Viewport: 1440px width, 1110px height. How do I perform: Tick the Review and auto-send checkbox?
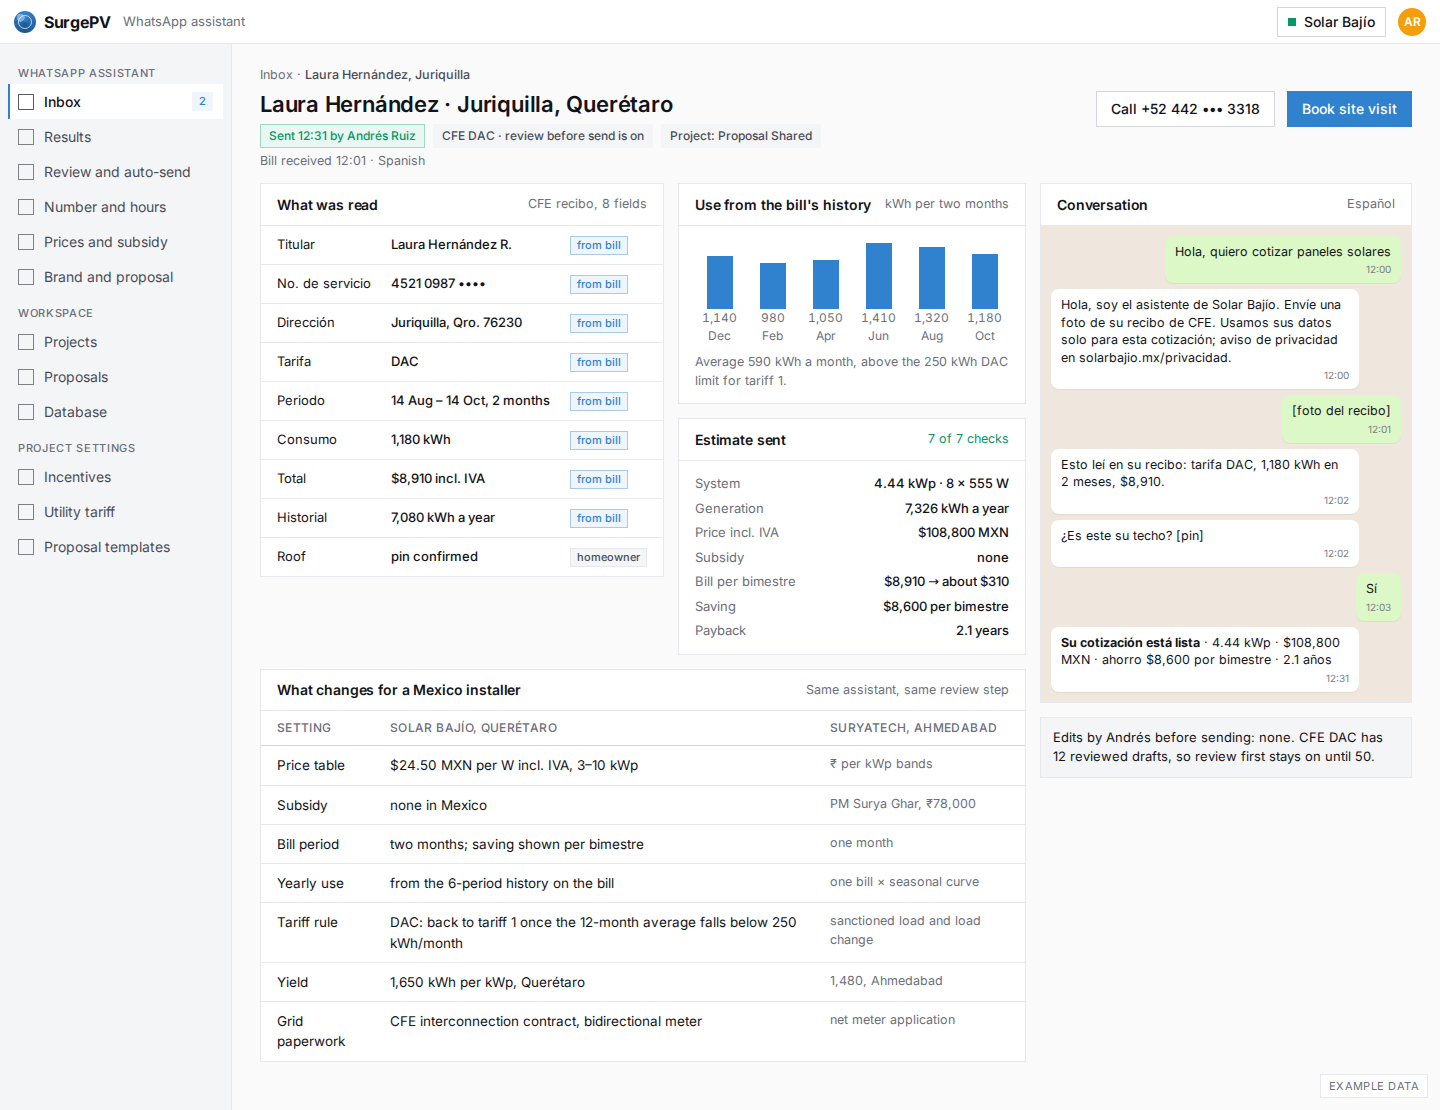click(x=26, y=172)
